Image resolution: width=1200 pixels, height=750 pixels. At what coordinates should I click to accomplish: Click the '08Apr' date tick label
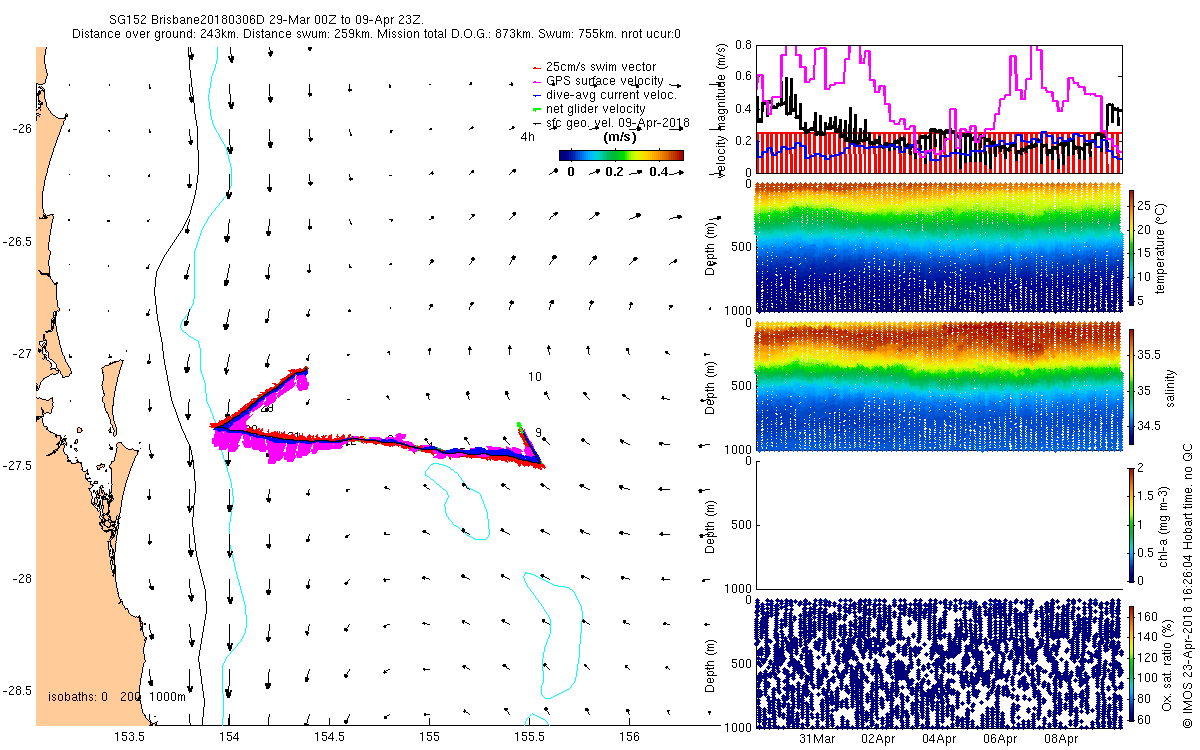click(1060, 741)
